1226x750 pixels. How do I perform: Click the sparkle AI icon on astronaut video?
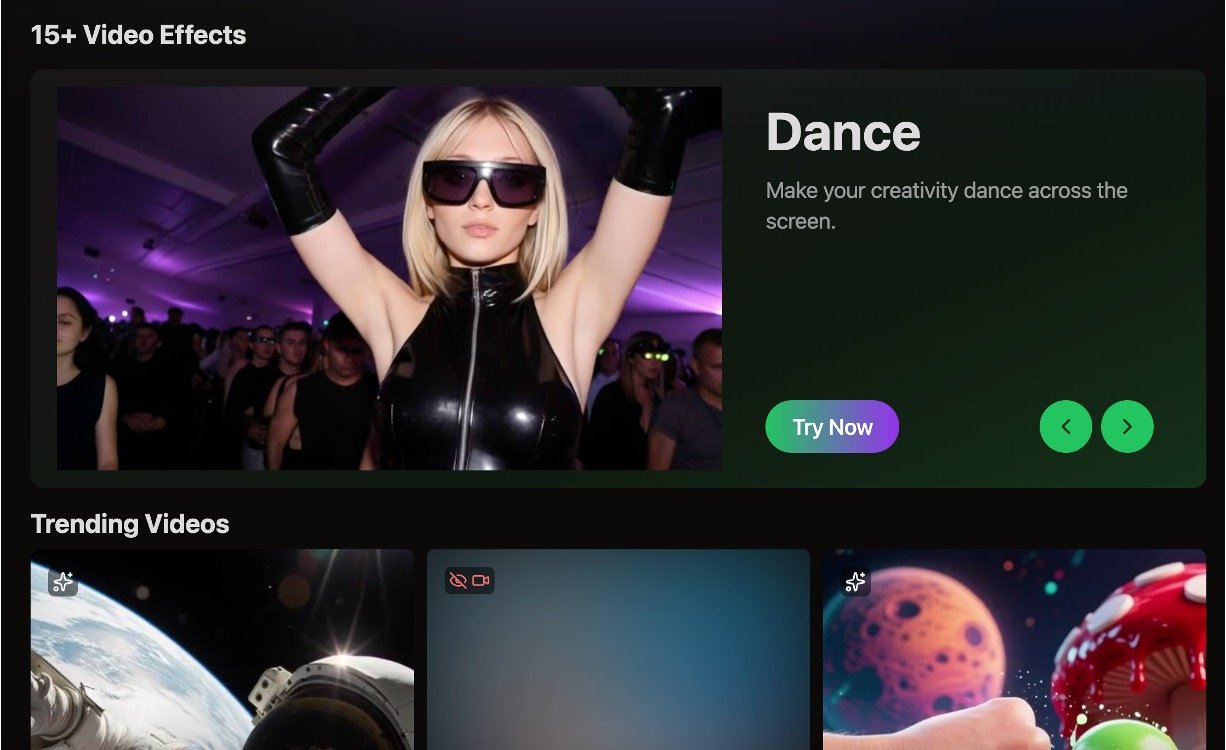pos(63,582)
